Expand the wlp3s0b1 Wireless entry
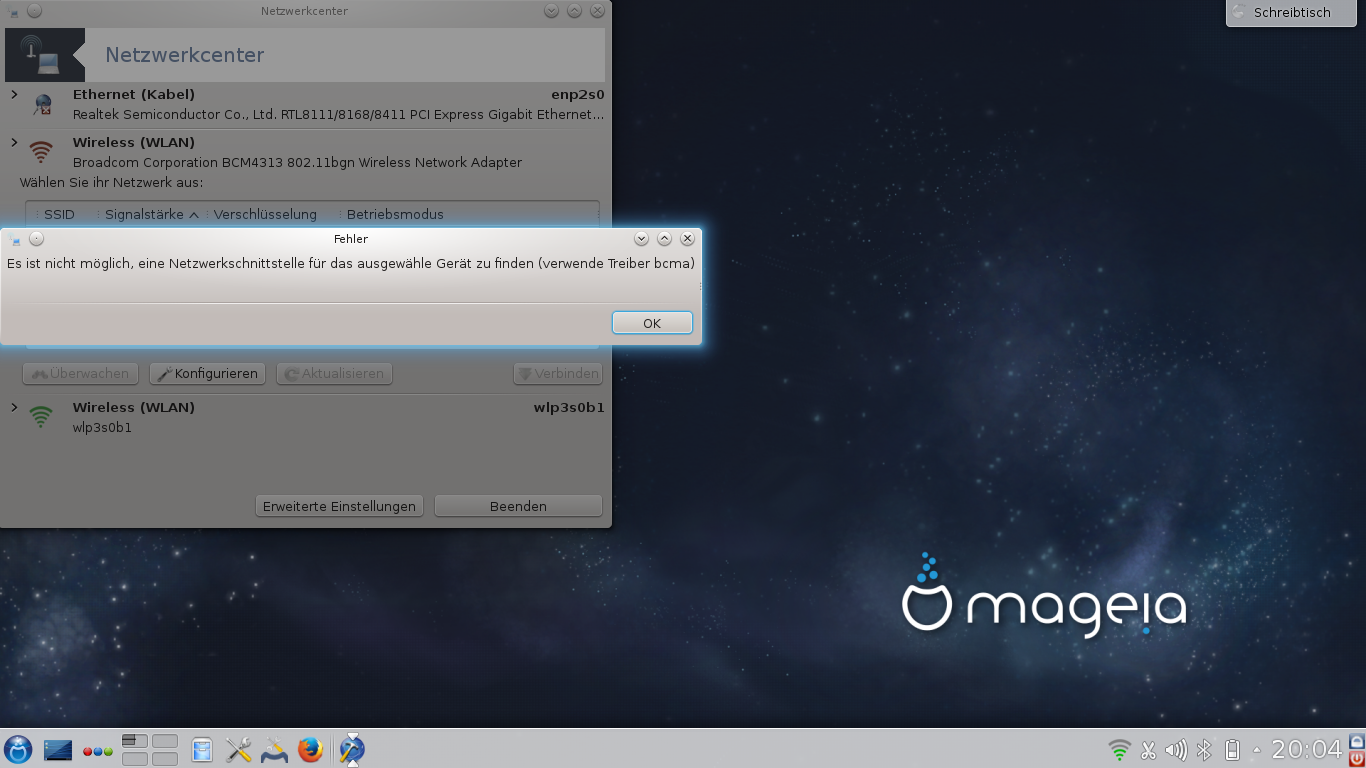This screenshot has width=1366, height=768. [x=14, y=408]
